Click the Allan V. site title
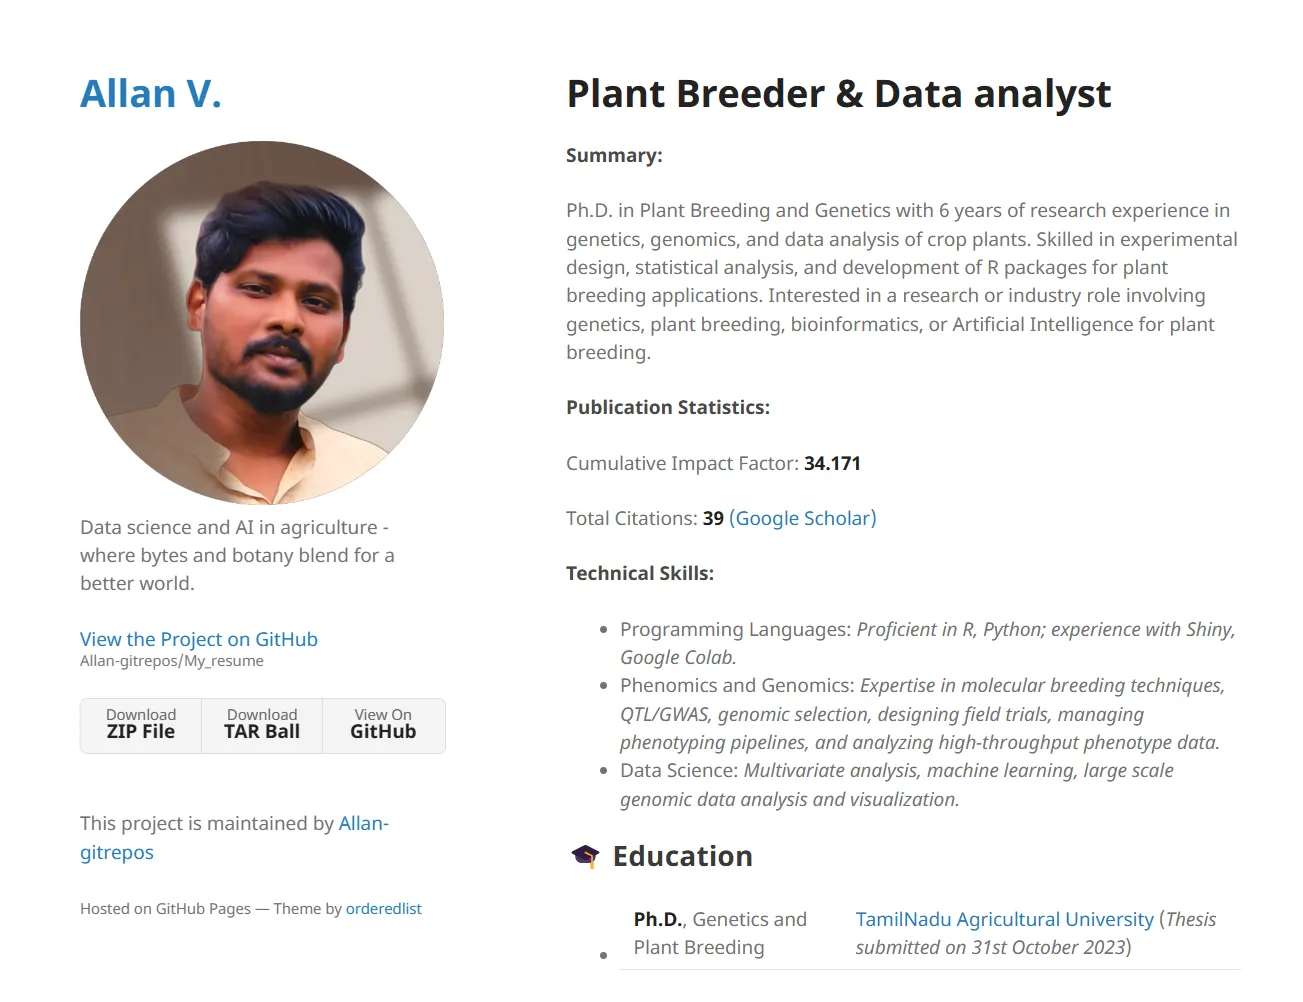This screenshot has width=1303, height=1002. coord(151,93)
